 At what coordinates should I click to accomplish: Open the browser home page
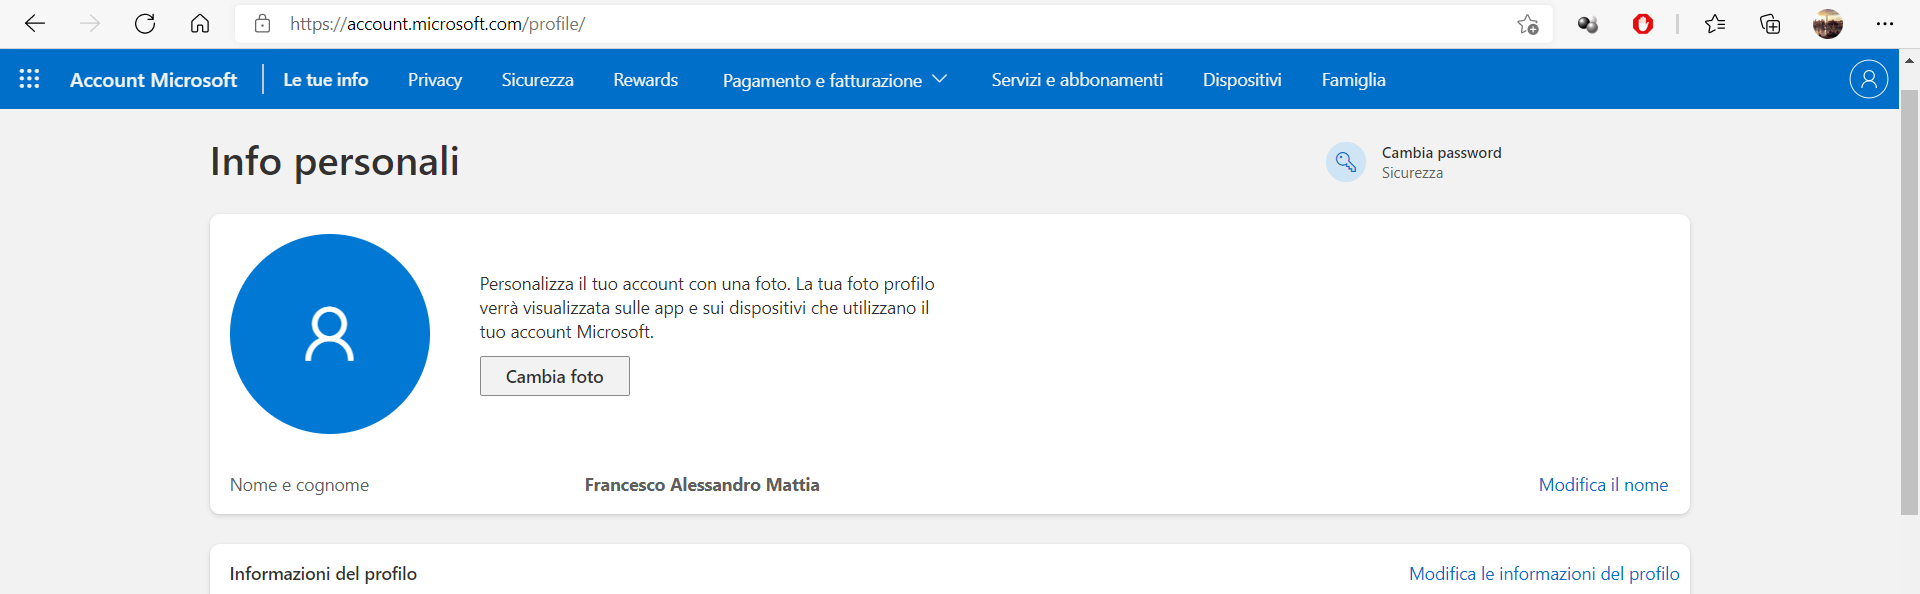coord(200,24)
